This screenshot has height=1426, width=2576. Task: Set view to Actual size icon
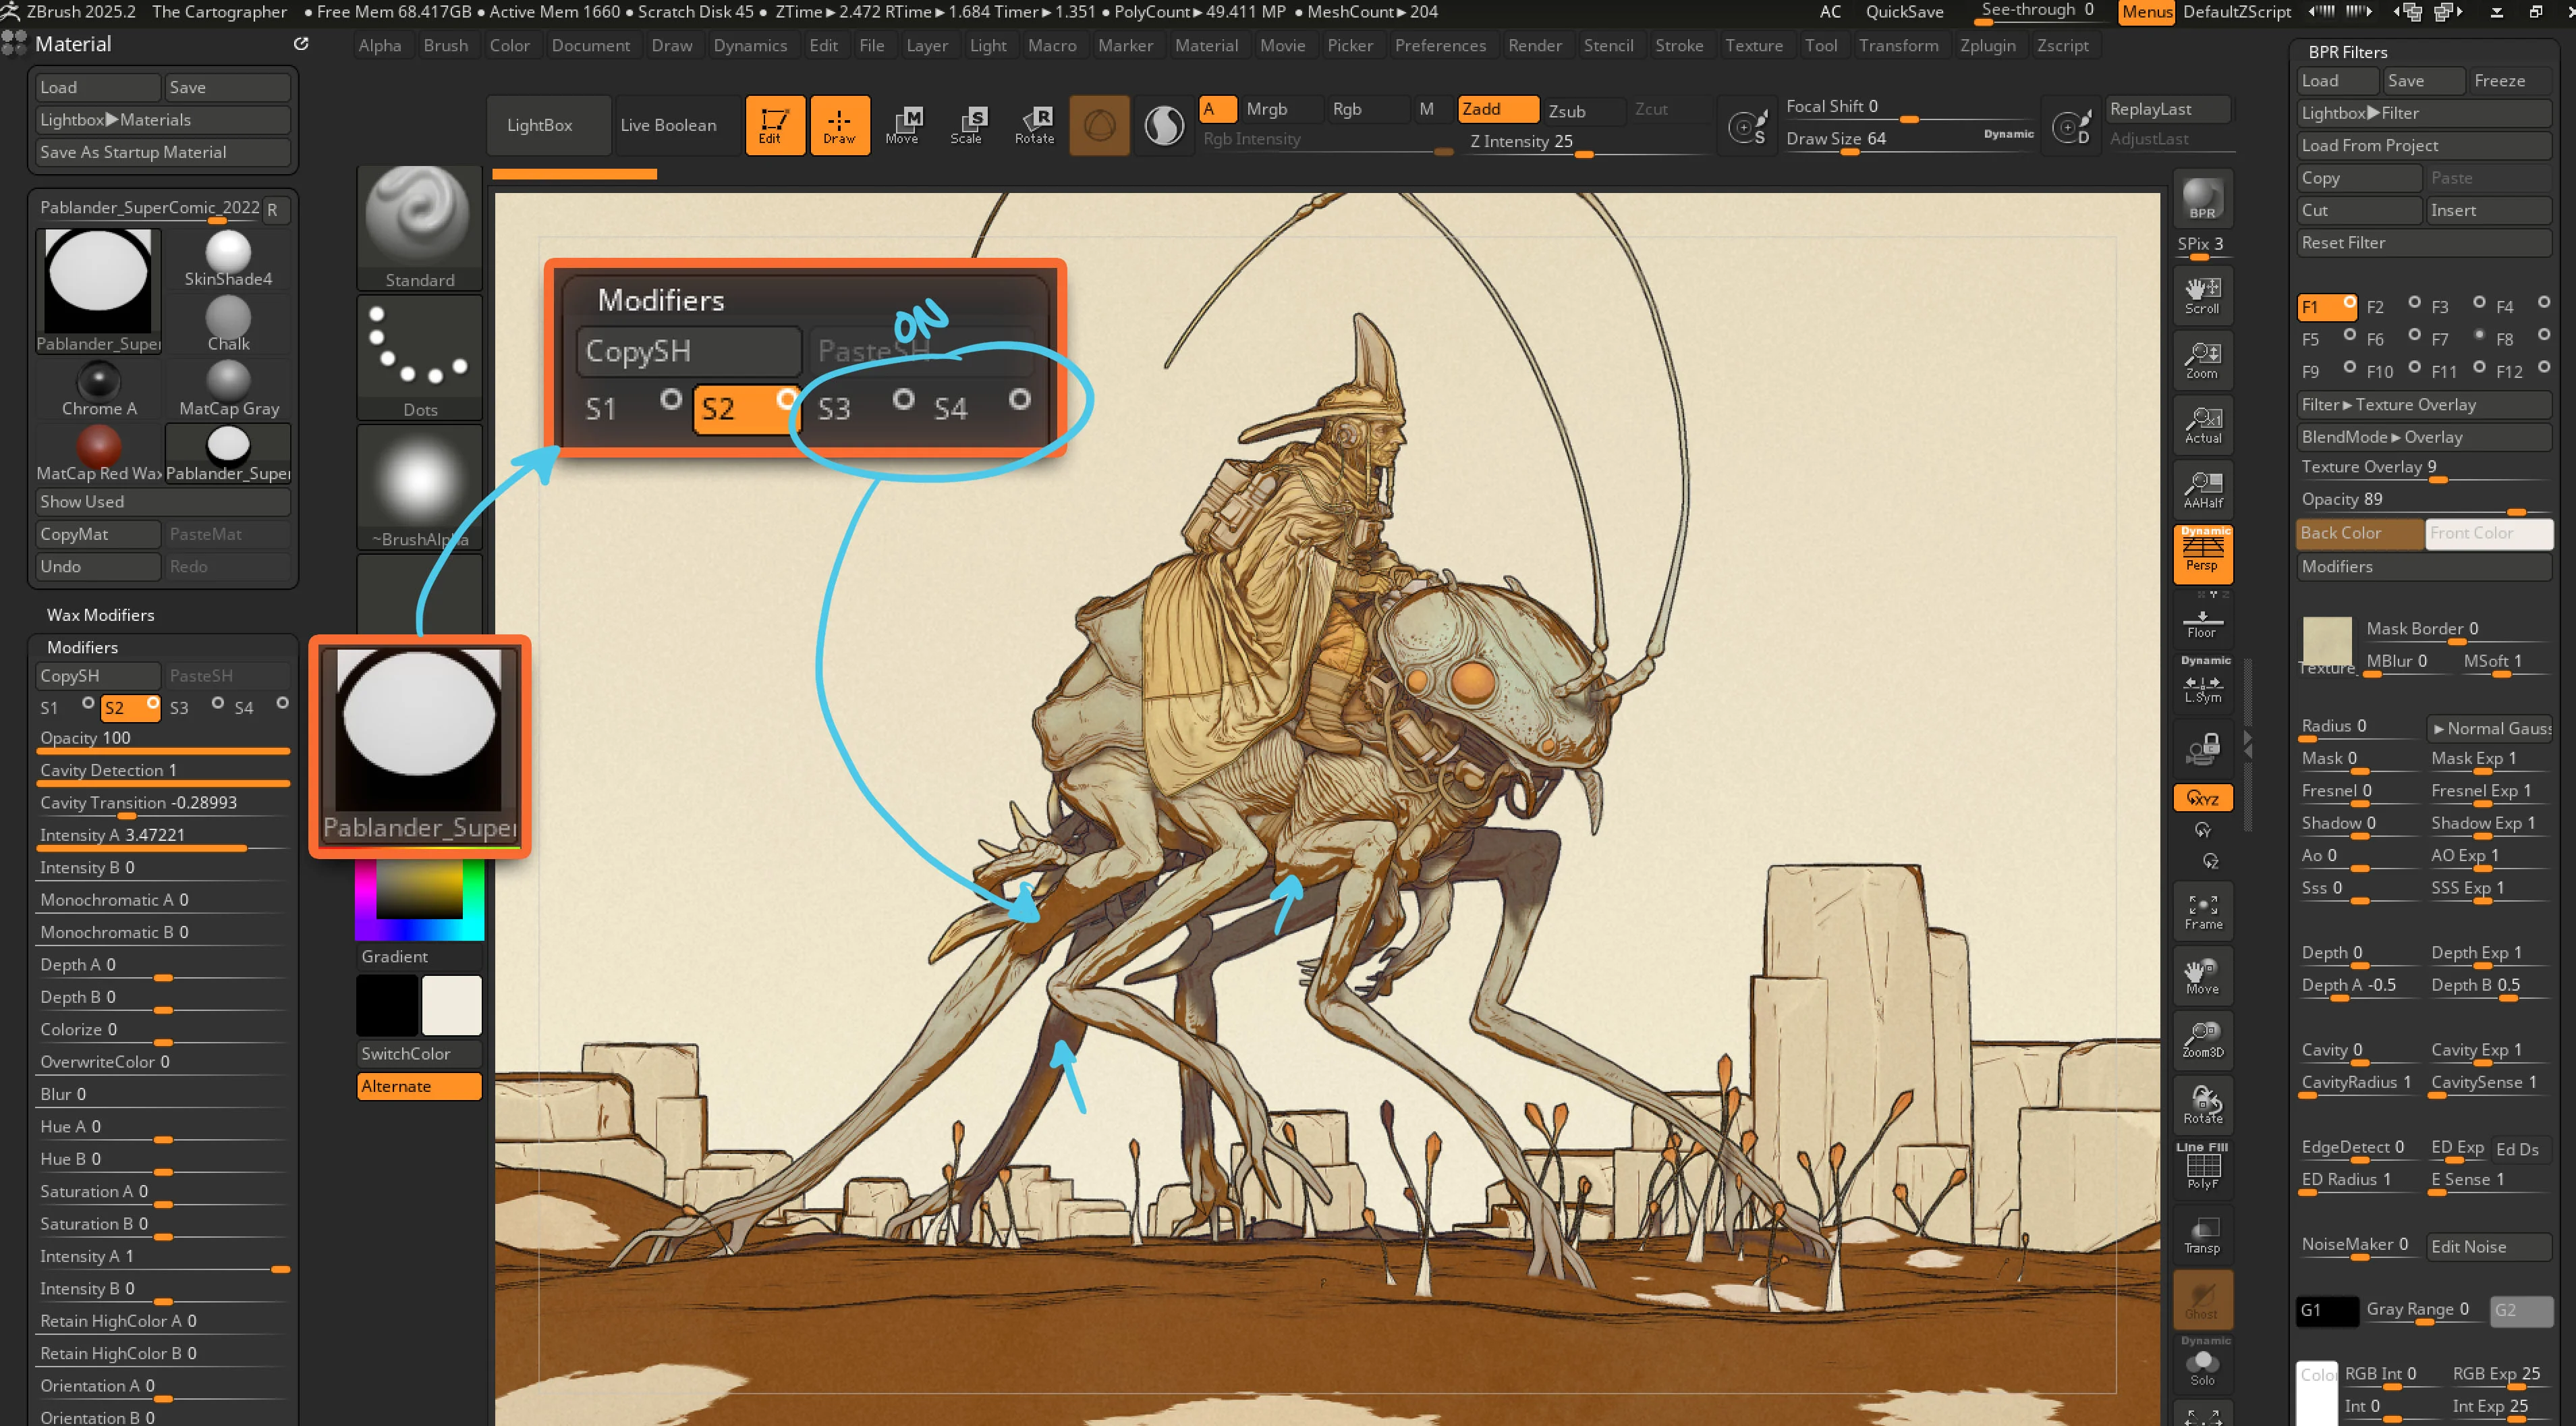coord(2202,425)
